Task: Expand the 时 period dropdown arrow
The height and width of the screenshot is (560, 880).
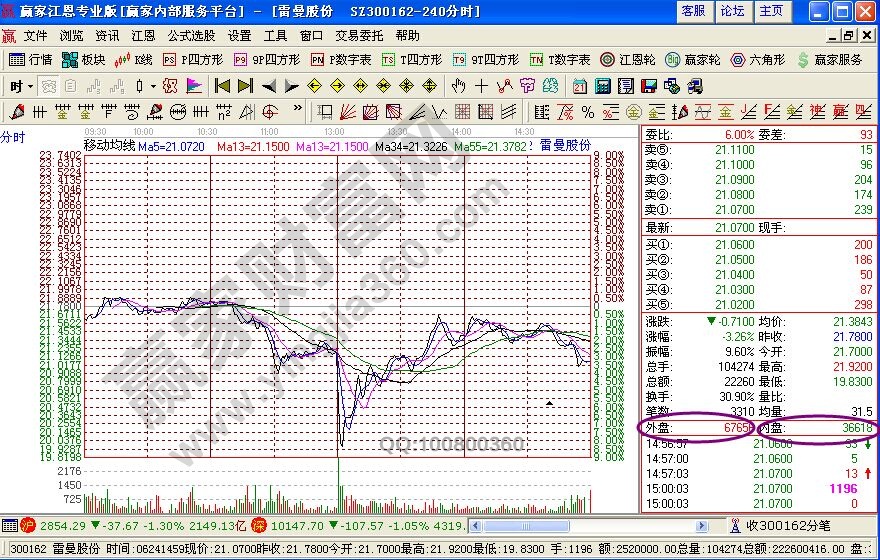Action: [31, 86]
